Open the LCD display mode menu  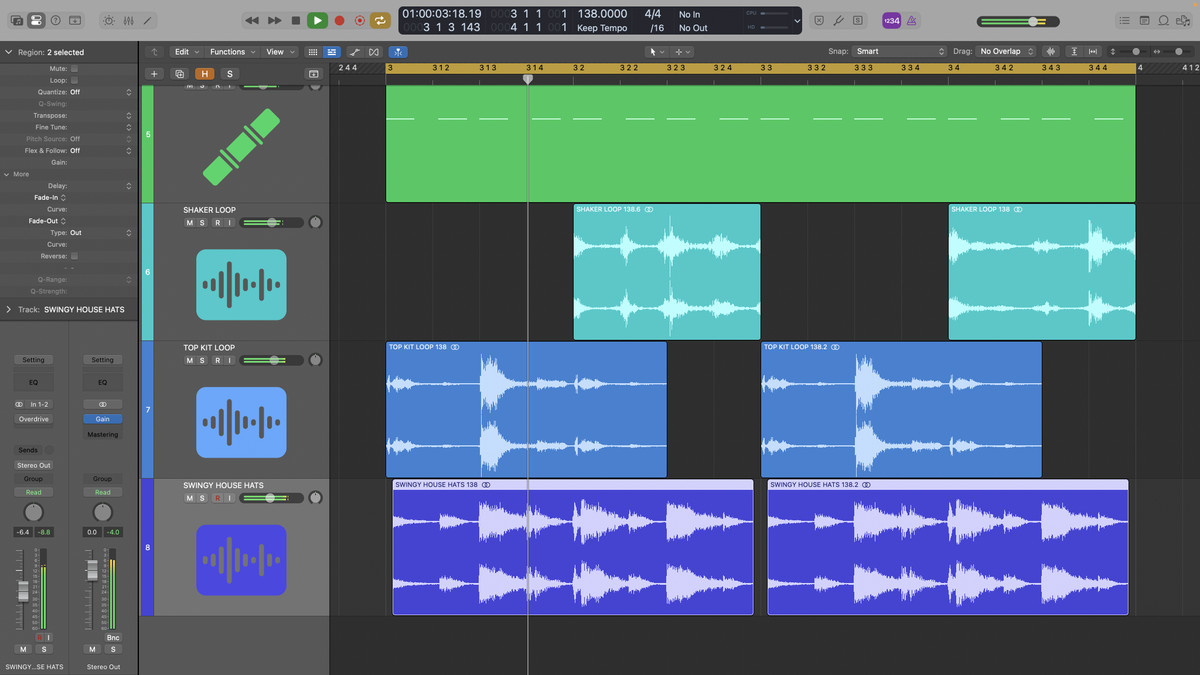796,20
